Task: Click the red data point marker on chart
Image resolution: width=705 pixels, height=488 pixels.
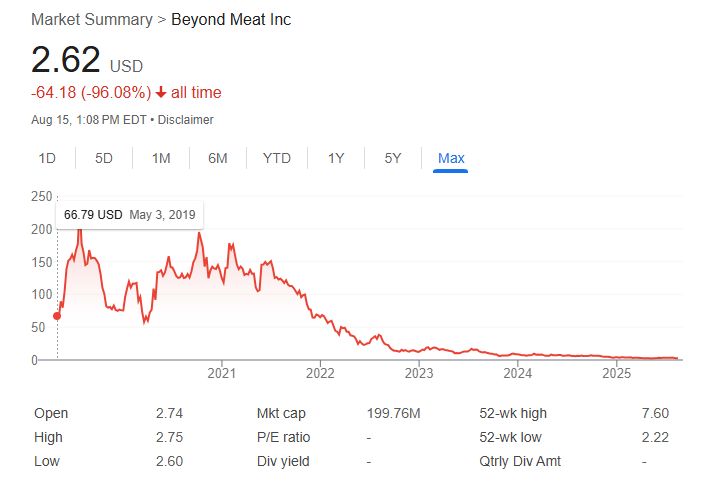Action: [x=57, y=316]
